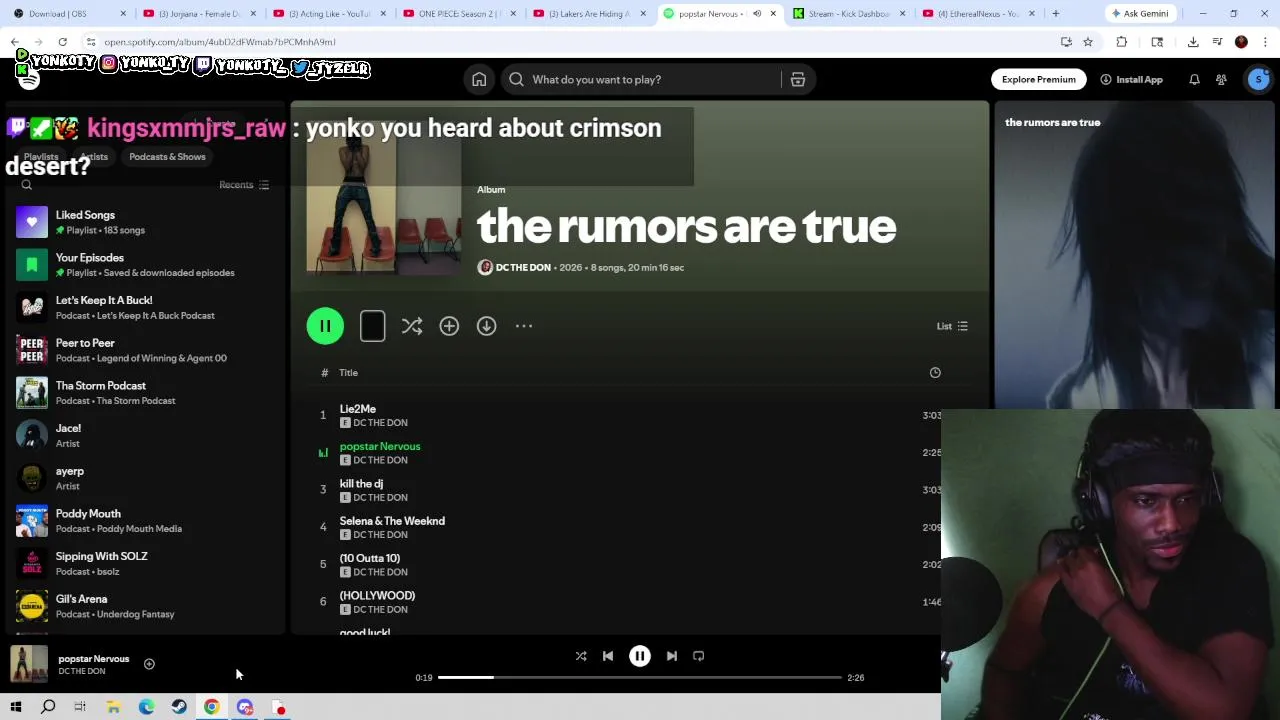The image size is (1280, 720).
Task: Open Let's Keep It A Buck! podcast
Action: coord(146,307)
